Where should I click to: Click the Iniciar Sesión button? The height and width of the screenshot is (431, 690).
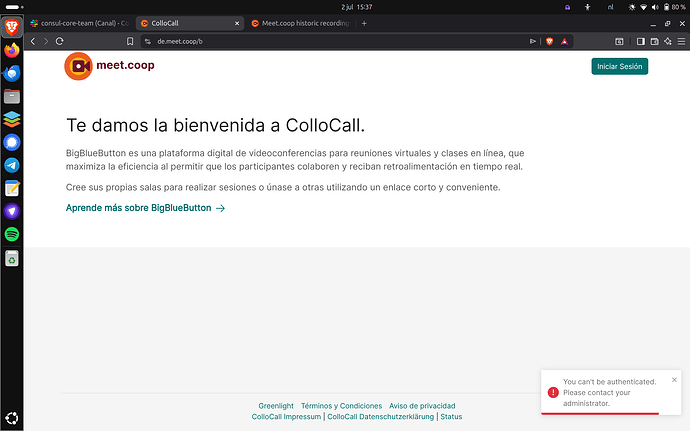pos(620,66)
